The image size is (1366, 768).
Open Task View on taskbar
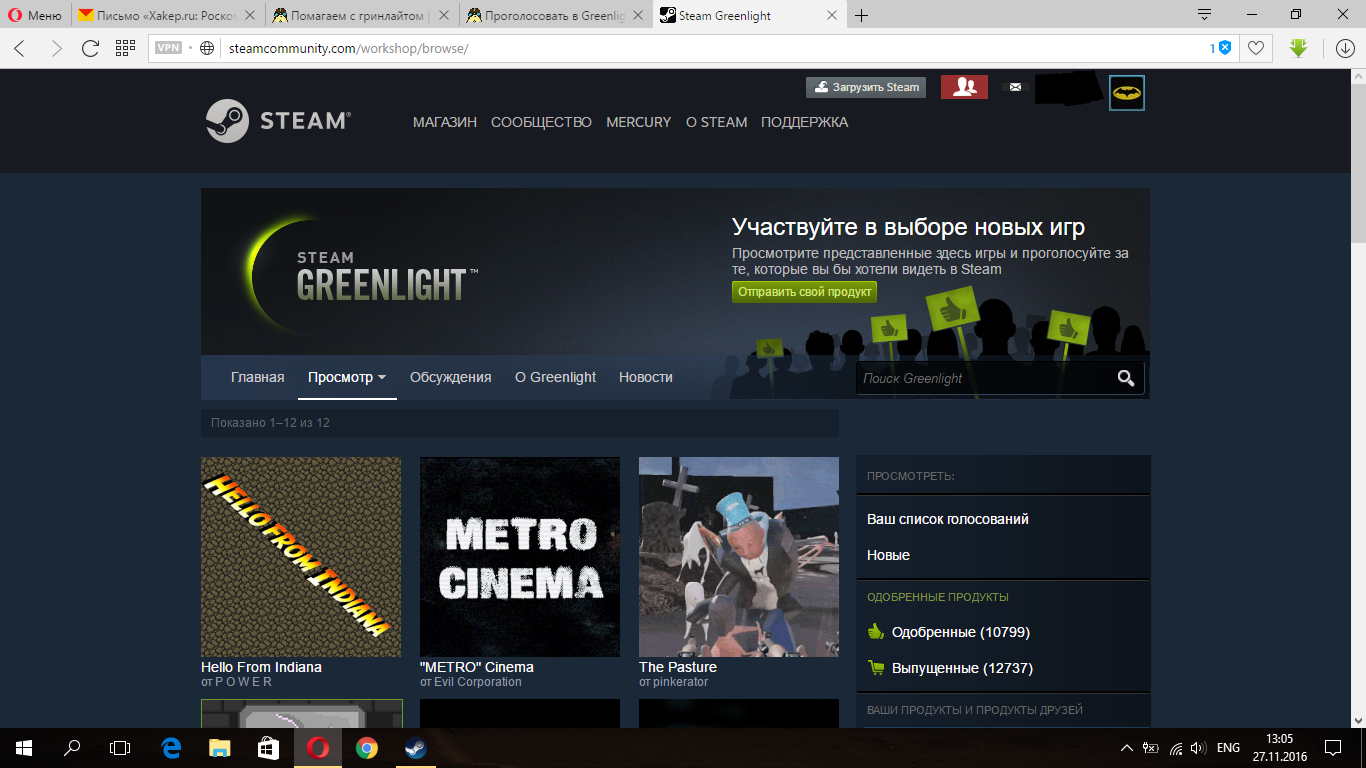[x=120, y=748]
